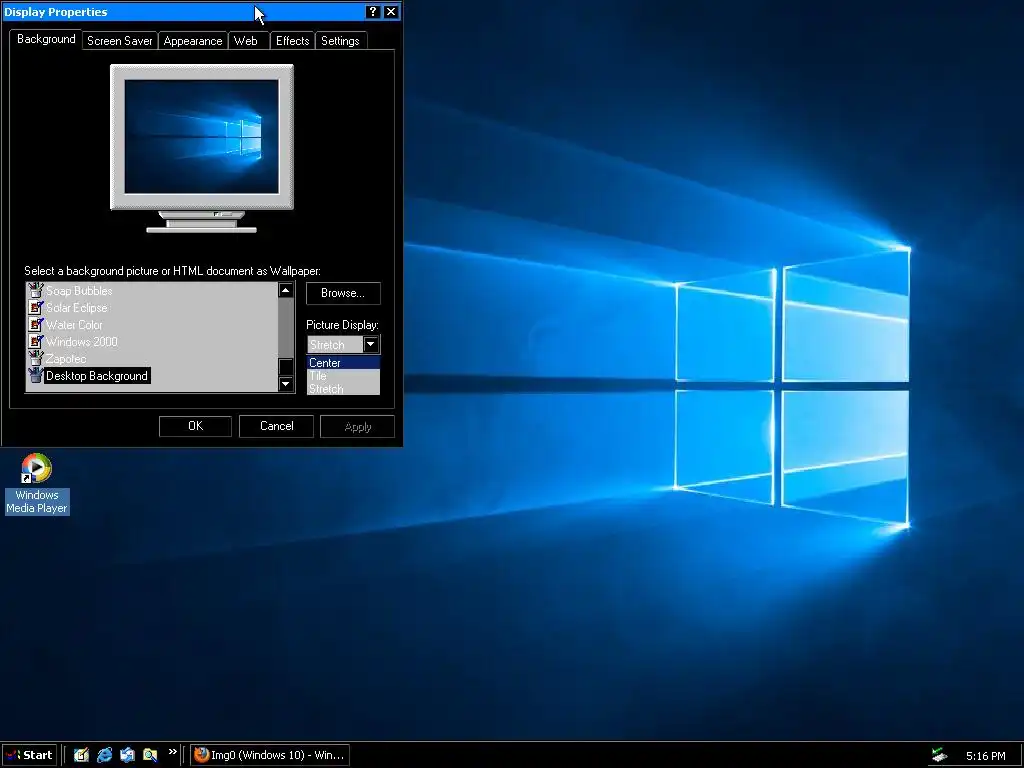Select Zapotec wallpaper name

click(65, 359)
